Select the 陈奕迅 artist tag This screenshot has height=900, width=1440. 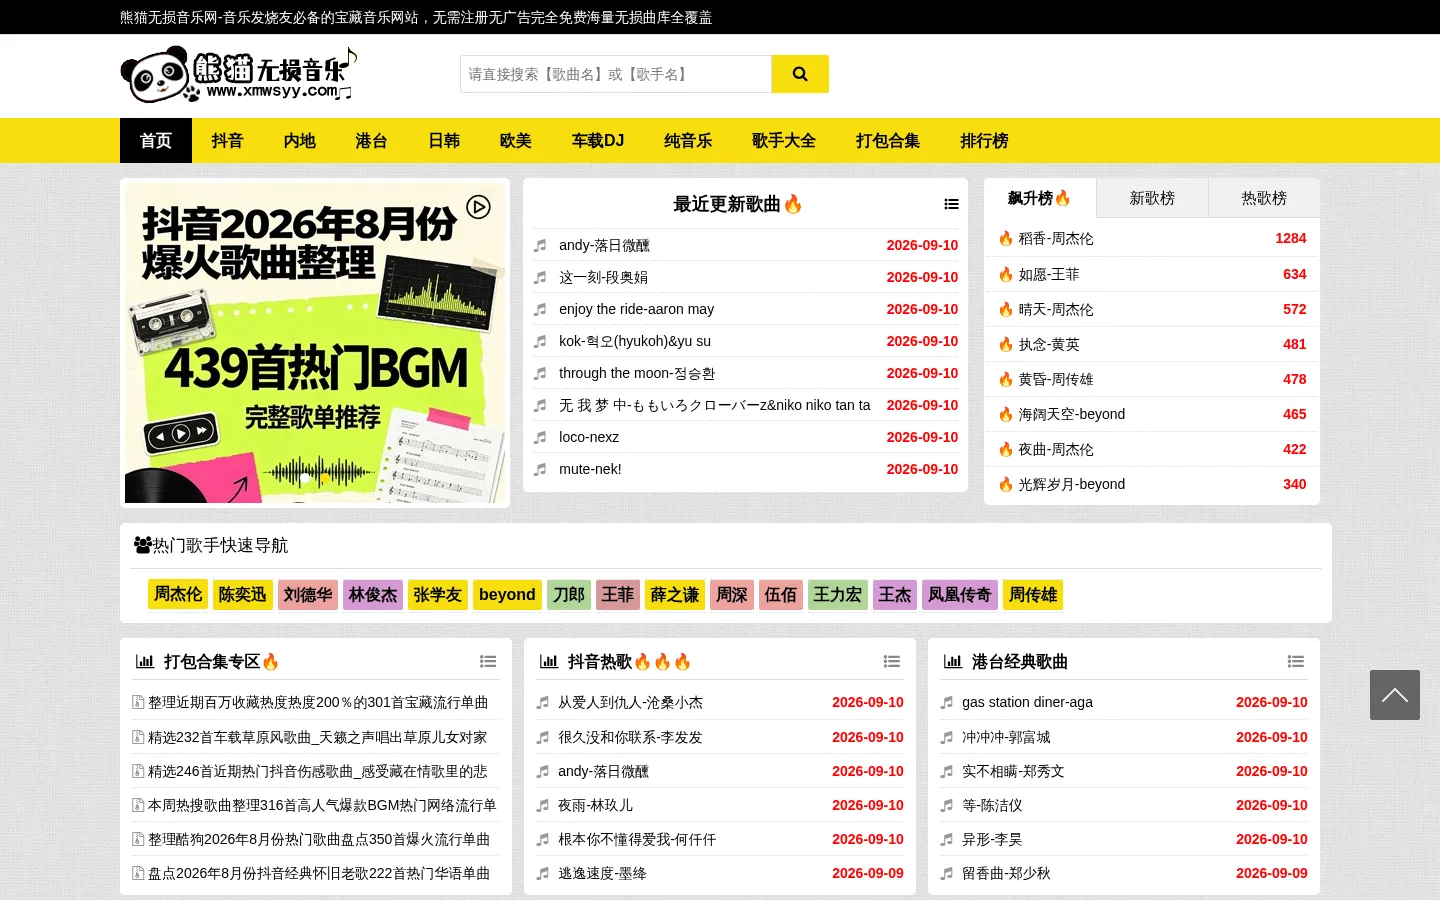pyautogui.click(x=243, y=594)
